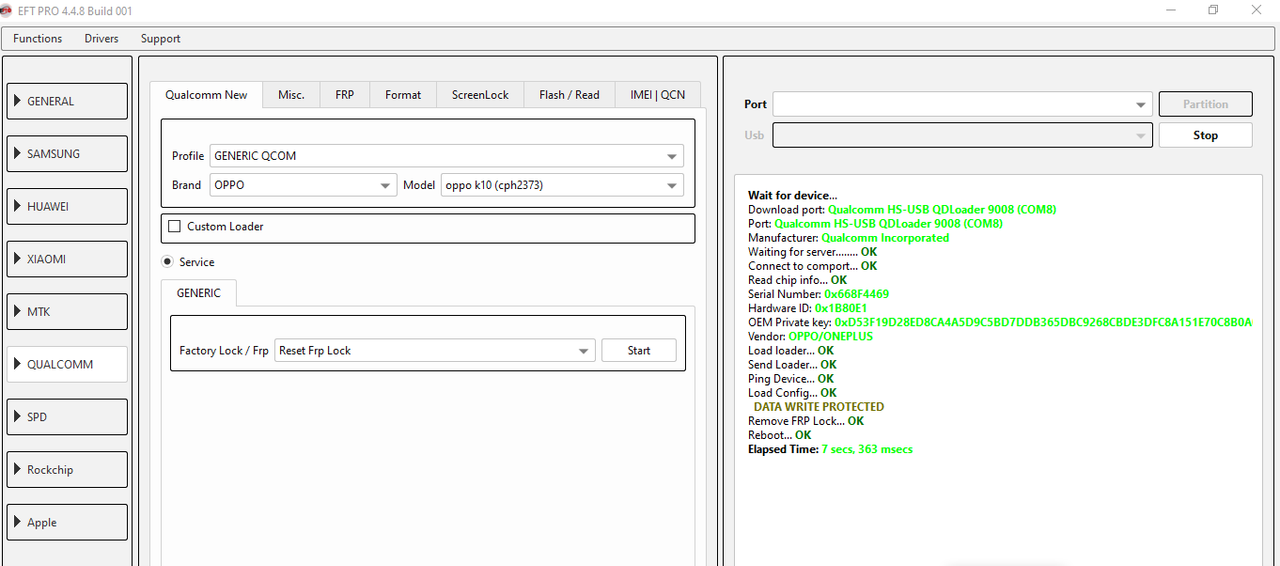
Task: Click the 'Remove FRP Lock... OK' log line
Action: [x=806, y=421]
